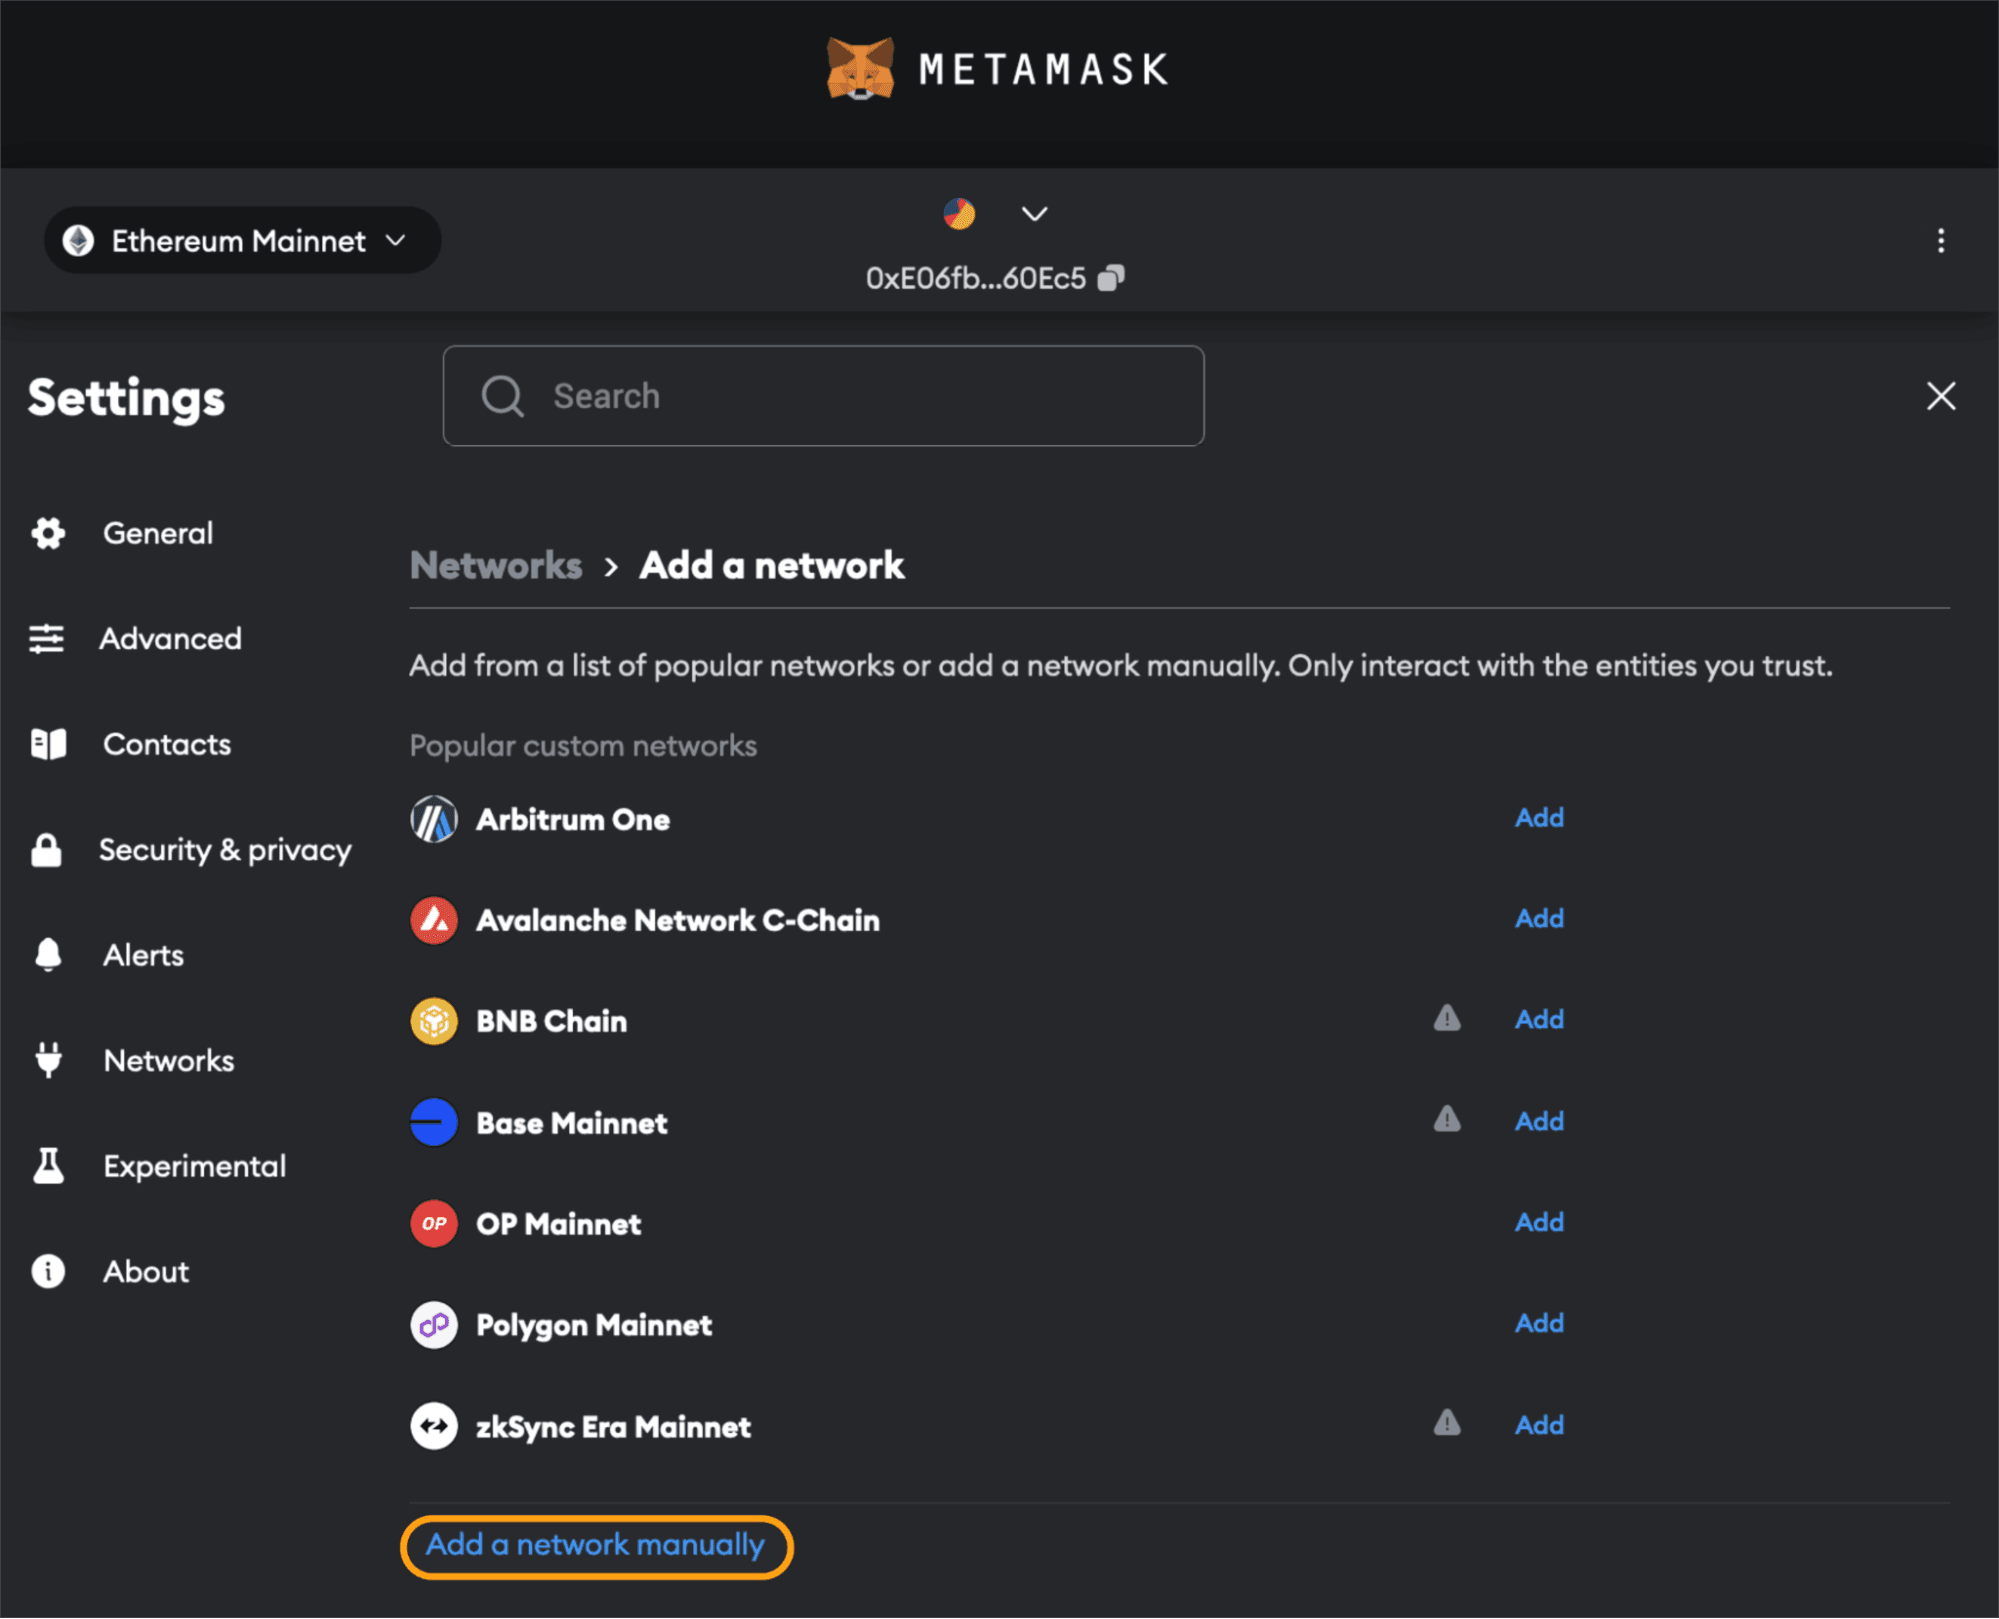This screenshot has height=1619, width=1999.
Task: Open the Networks settings tab
Action: click(169, 1060)
